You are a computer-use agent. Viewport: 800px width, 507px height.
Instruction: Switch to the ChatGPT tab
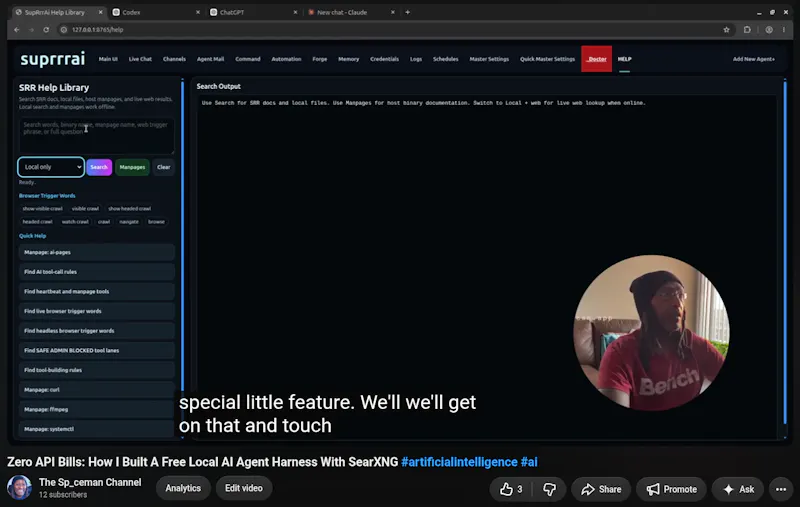253,12
